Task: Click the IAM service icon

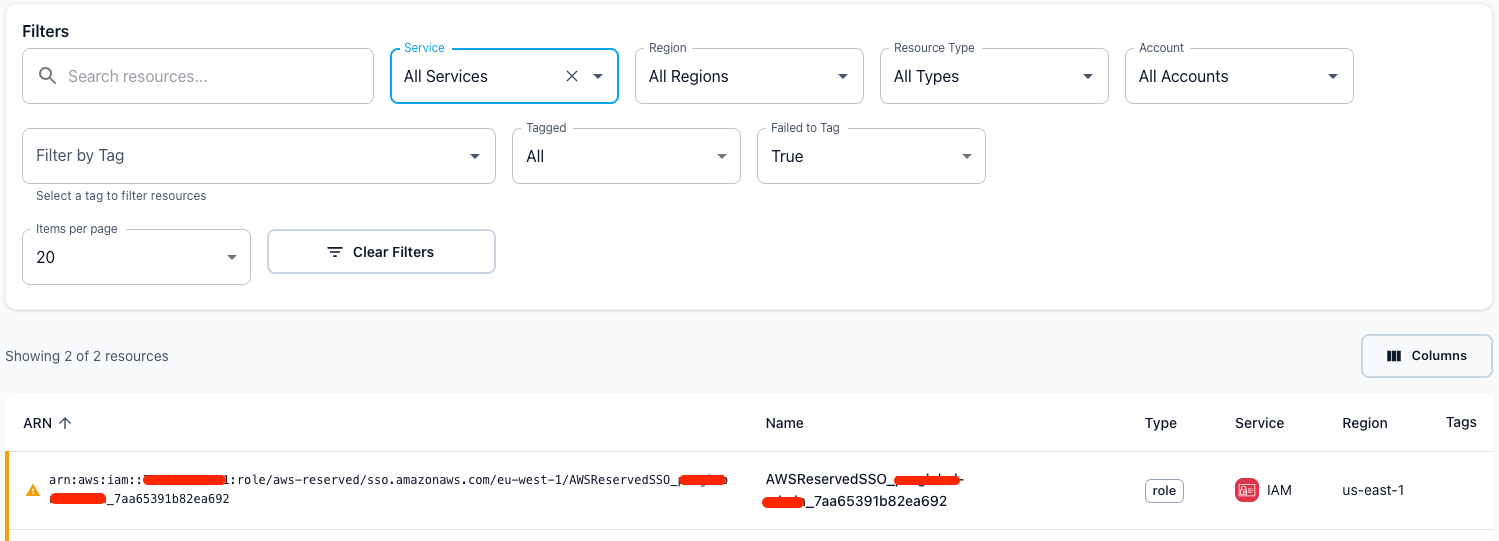Action: 1247,490
